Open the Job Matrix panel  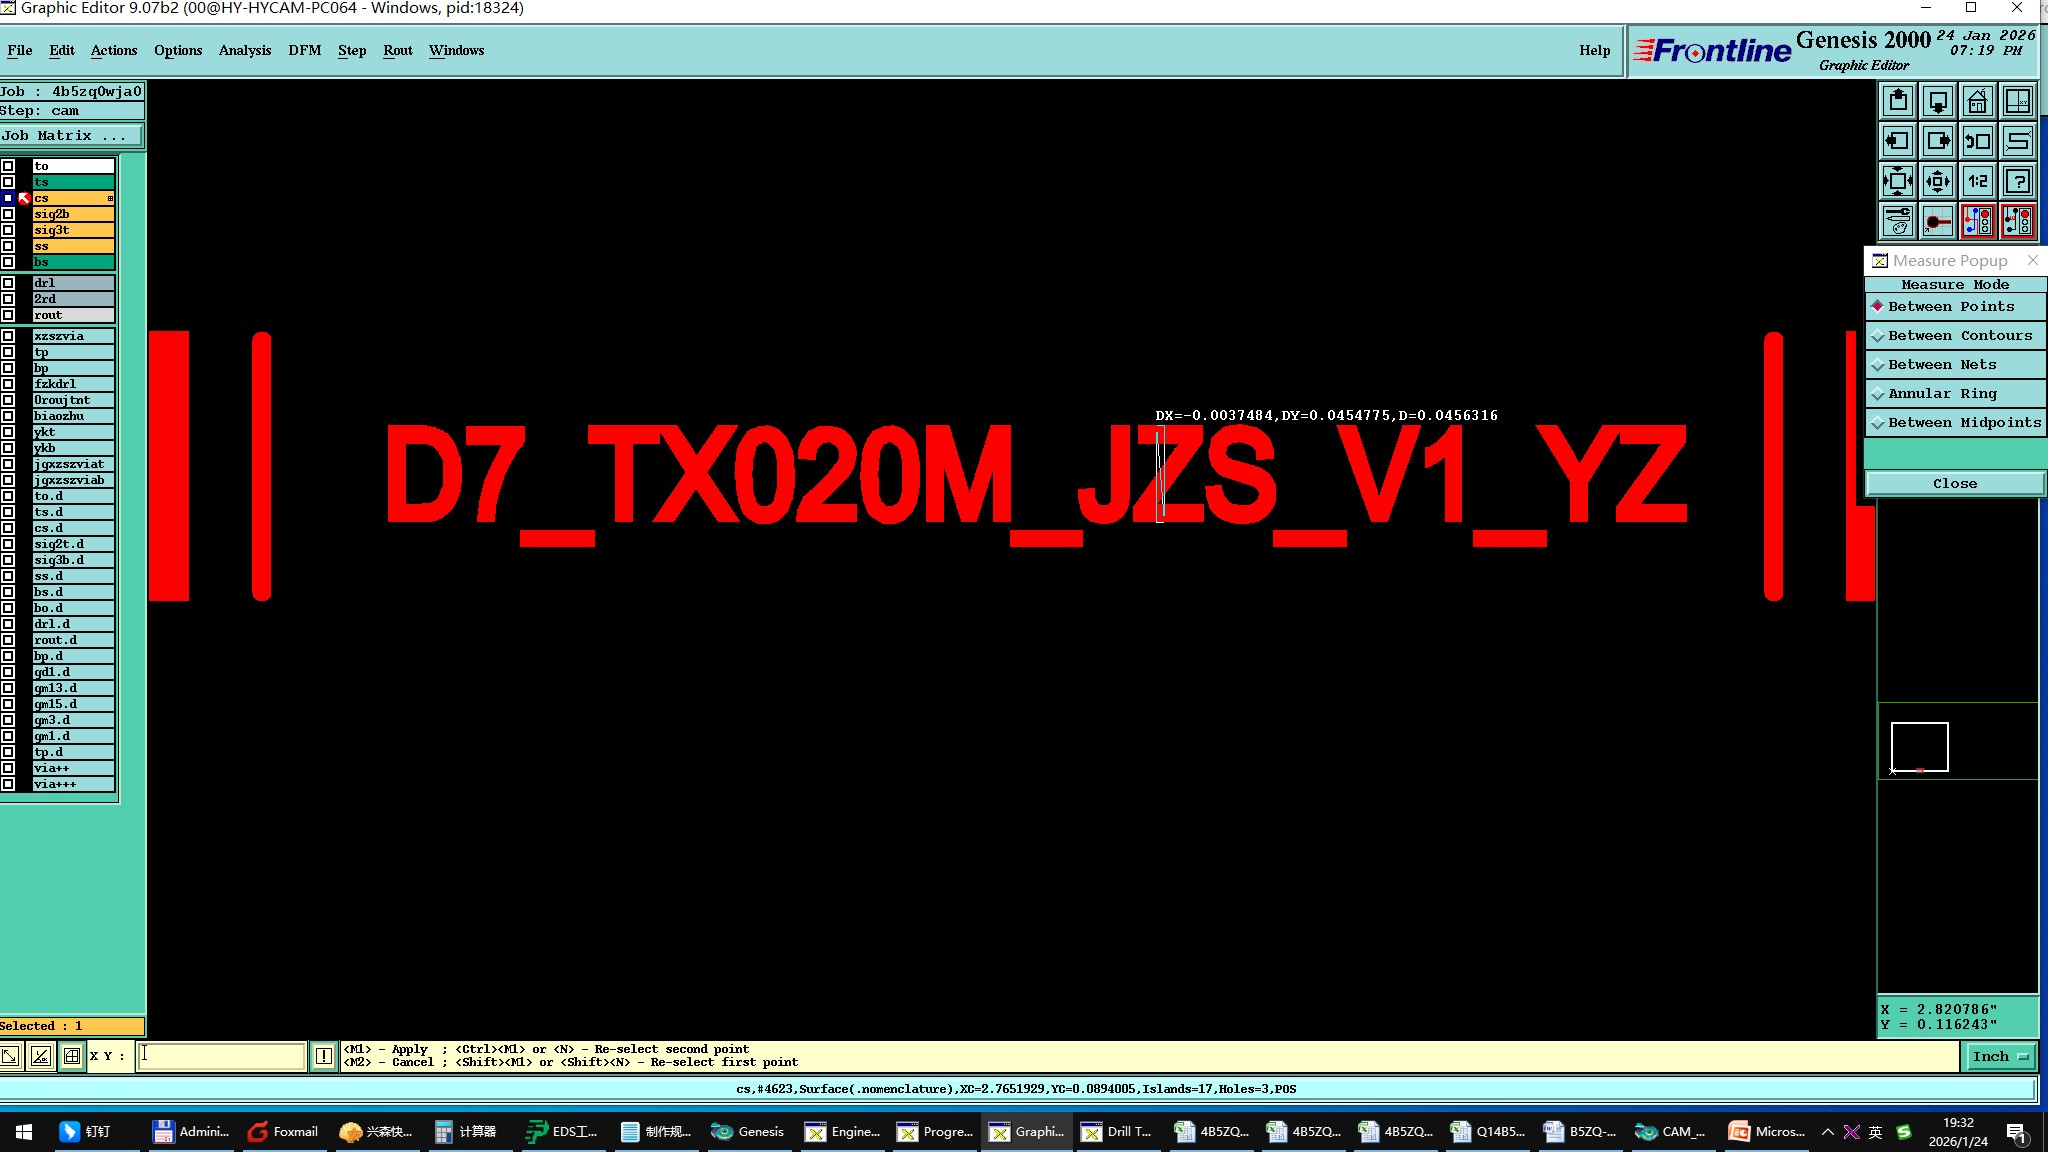(x=71, y=136)
